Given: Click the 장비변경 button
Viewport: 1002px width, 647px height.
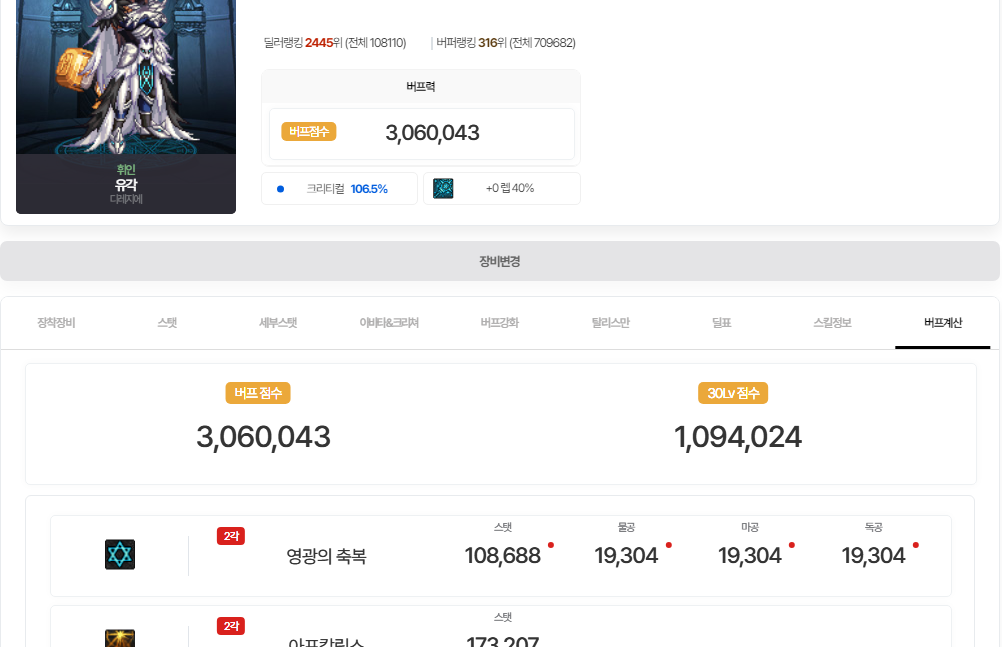Looking at the screenshot, I should 500,261.
